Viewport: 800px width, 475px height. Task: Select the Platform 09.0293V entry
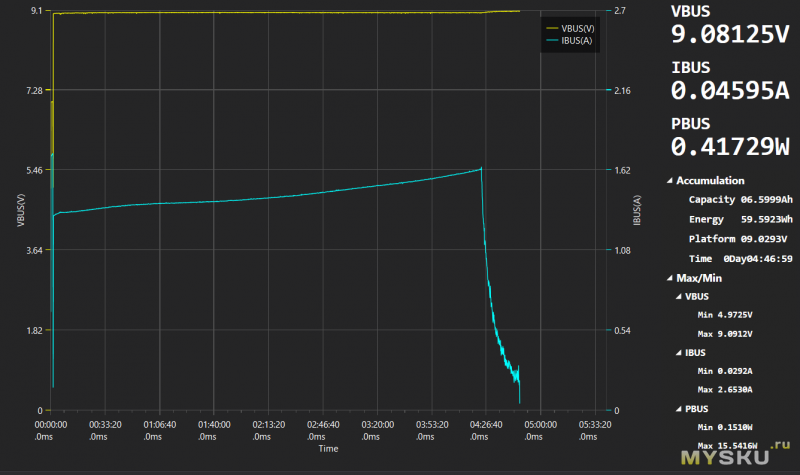point(738,238)
